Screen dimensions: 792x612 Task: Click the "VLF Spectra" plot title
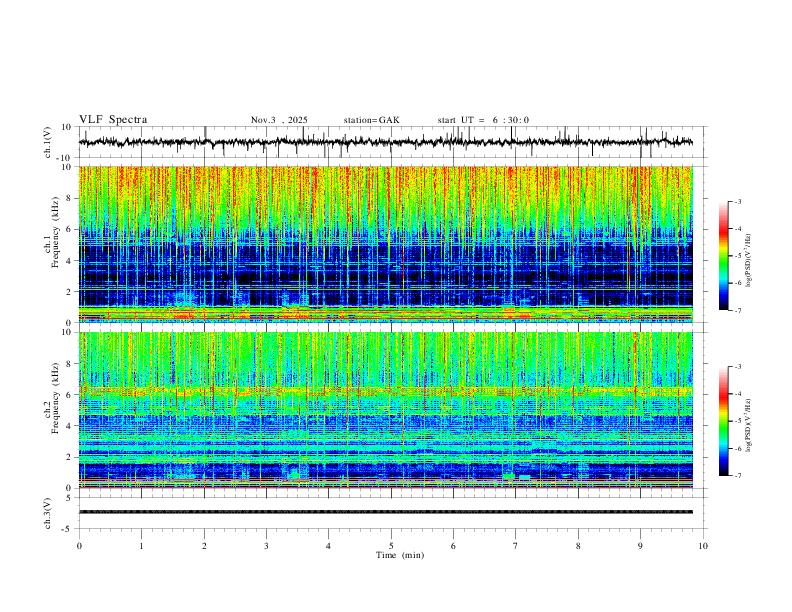click(x=113, y=120)
